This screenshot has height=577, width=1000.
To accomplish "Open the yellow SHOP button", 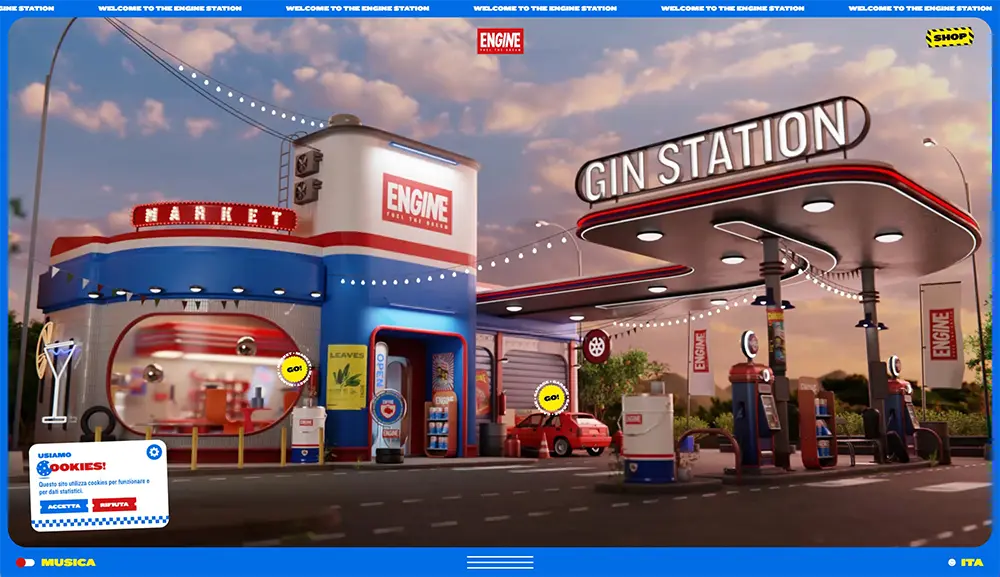I will coord(950,37).
